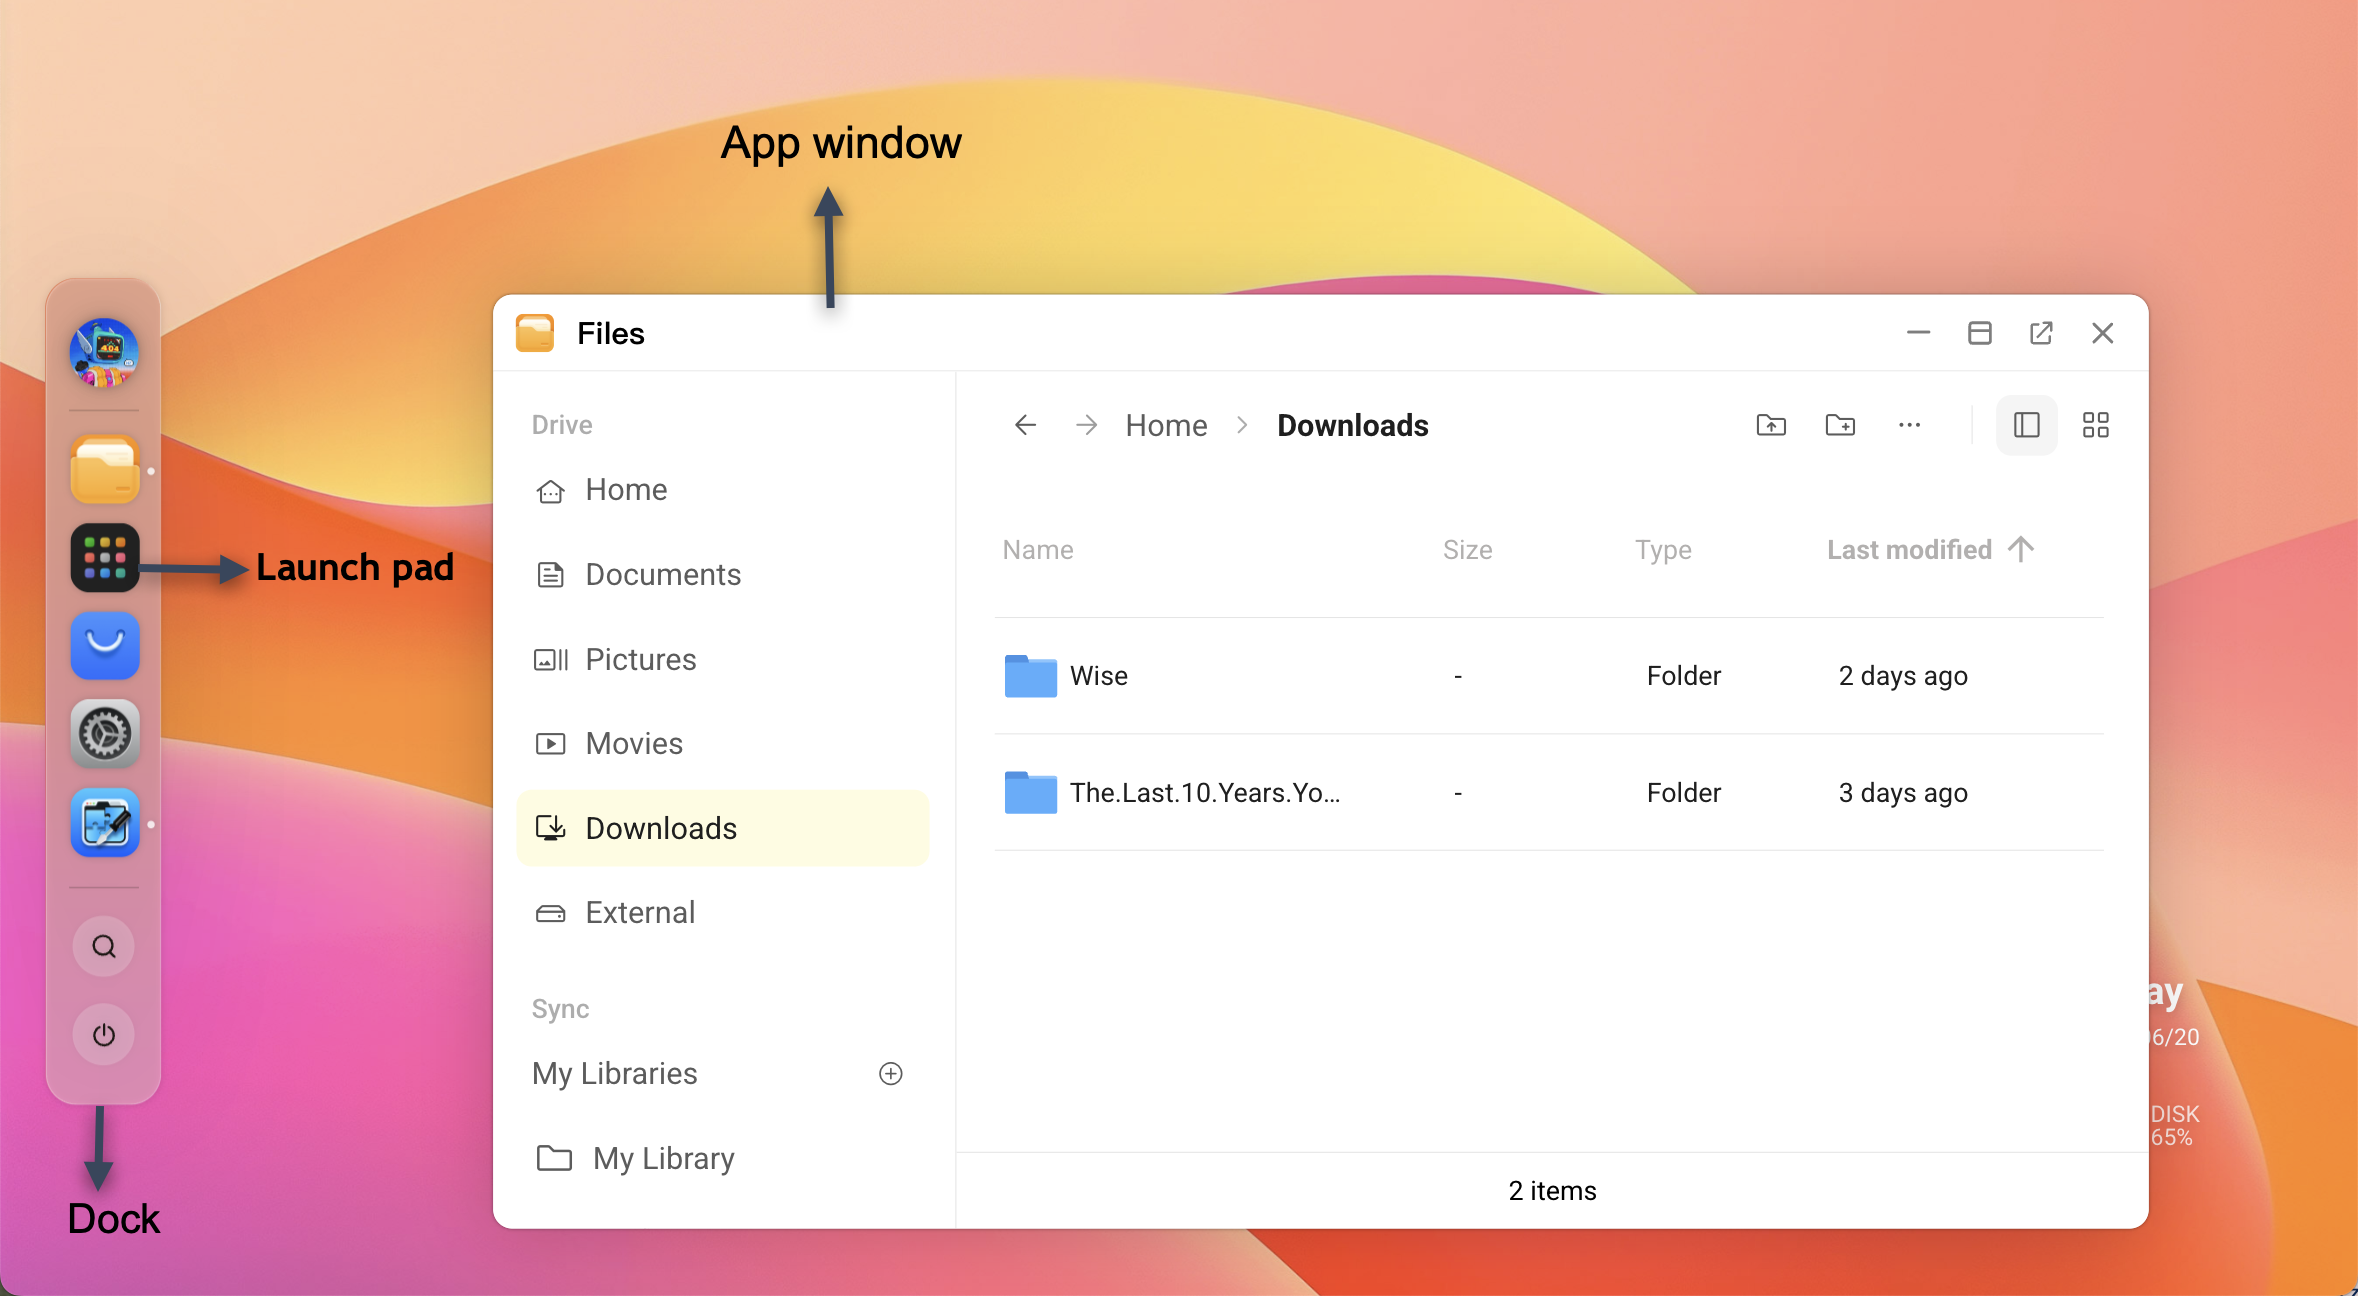This screenshot has width=2358, height=1296.
Task: Select the Wise folder name
Action: pyautogui.click(x=1098, y=676)
